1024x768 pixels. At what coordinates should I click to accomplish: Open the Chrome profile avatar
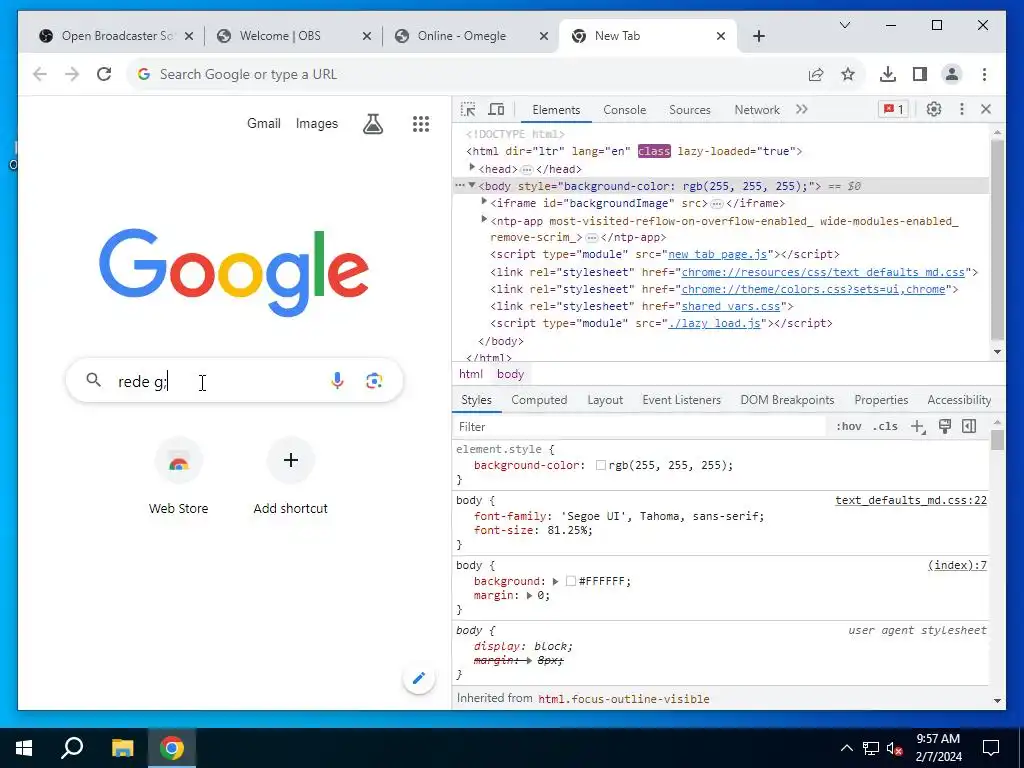point(952,74)
